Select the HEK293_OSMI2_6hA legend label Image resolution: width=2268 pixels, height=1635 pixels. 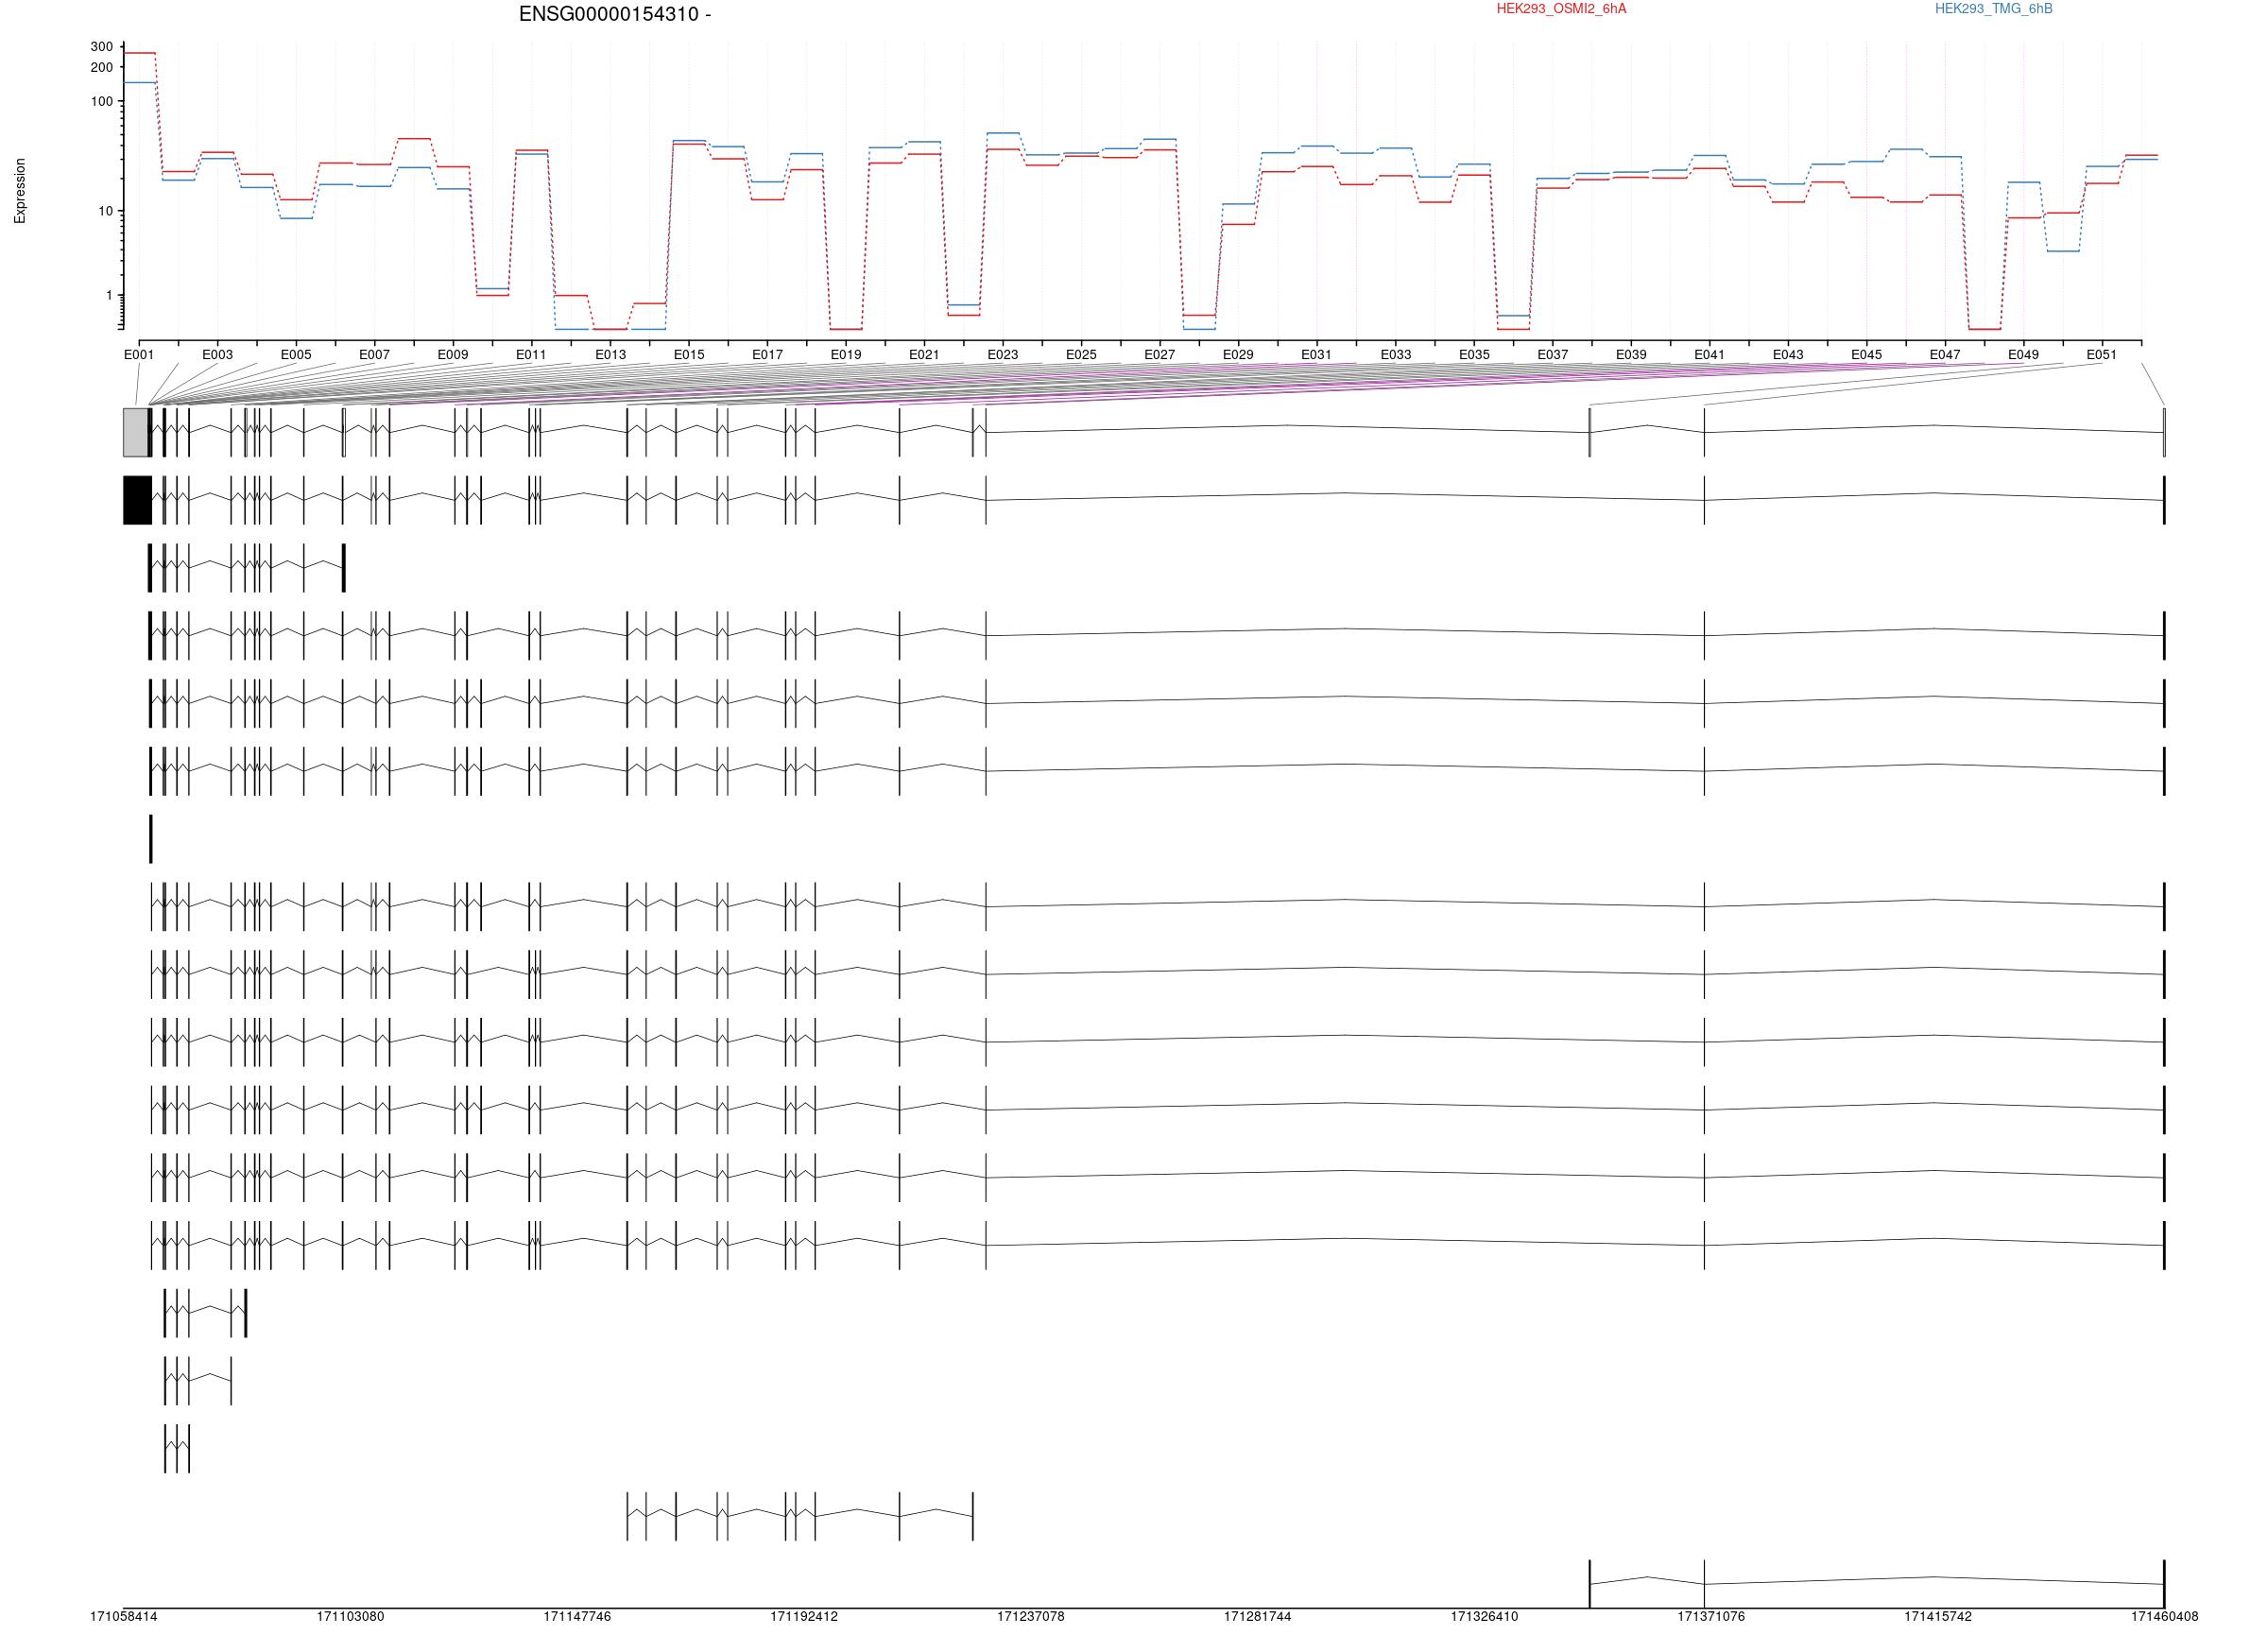pyautogui.click(x=1561, y=9)
